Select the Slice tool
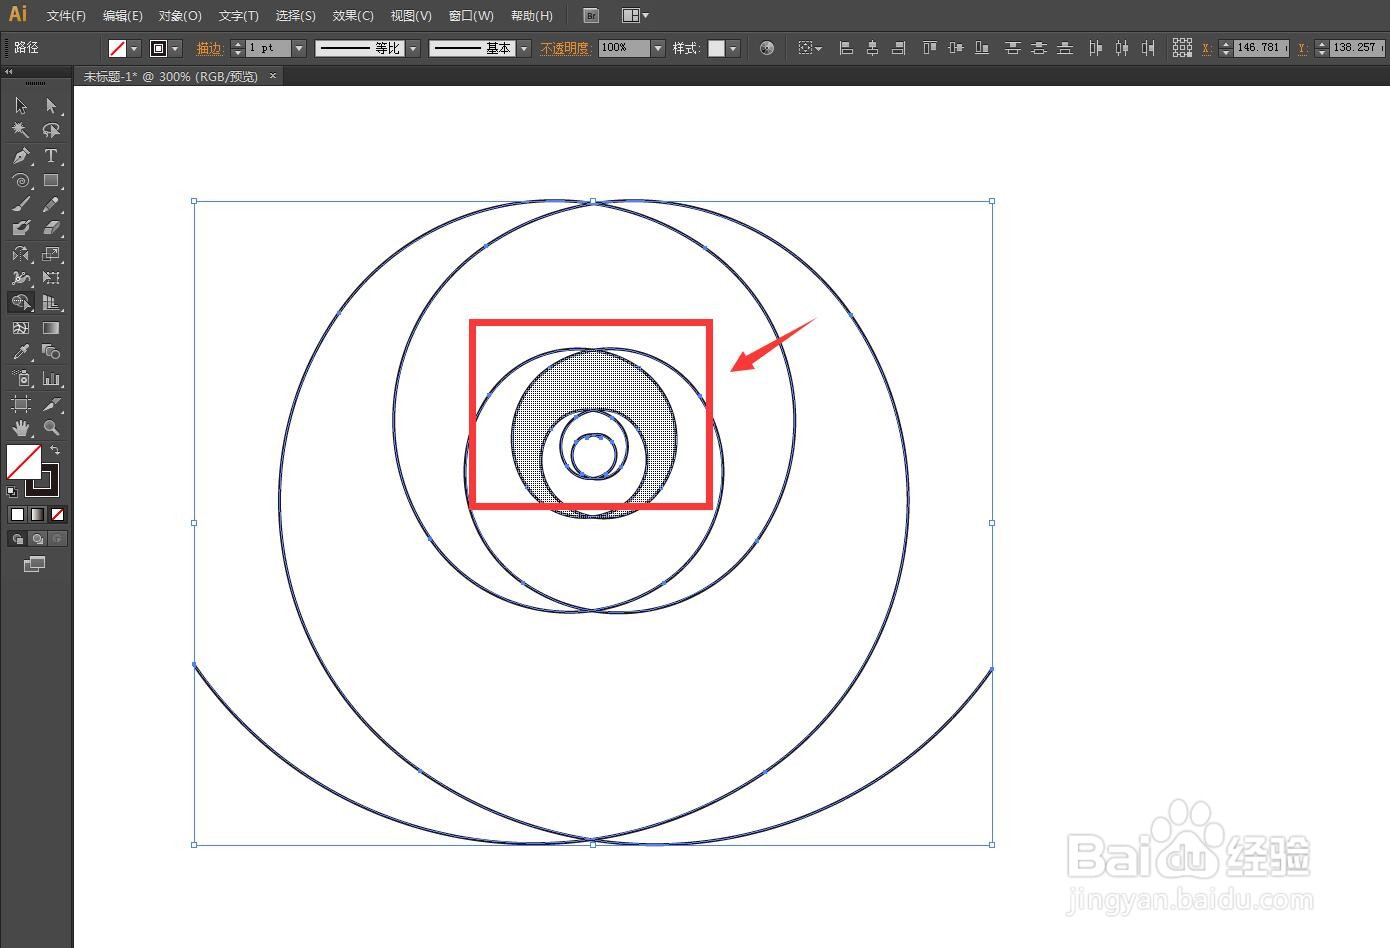The image size is (1390, 948). click(x=51, y=404)
